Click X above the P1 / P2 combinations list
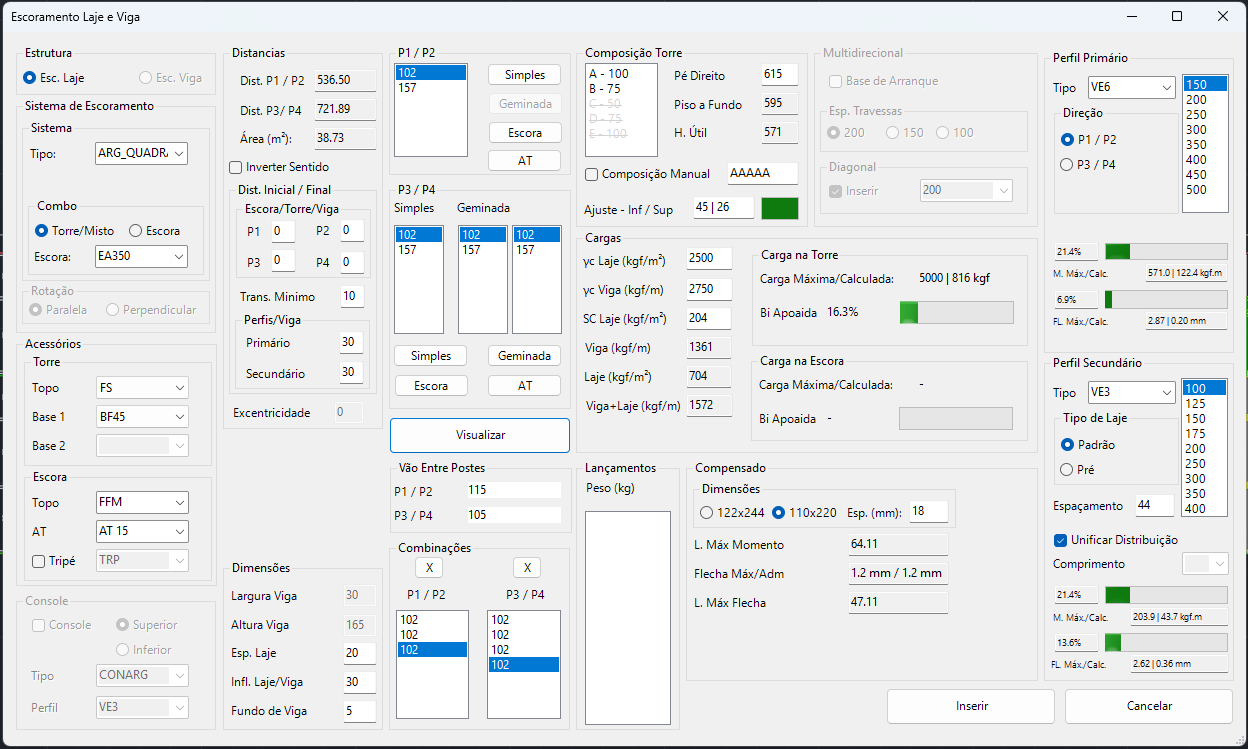Image resolution: width=1248 pixels, height=749 pixels. pyautogui.click(x=429, y=568)
